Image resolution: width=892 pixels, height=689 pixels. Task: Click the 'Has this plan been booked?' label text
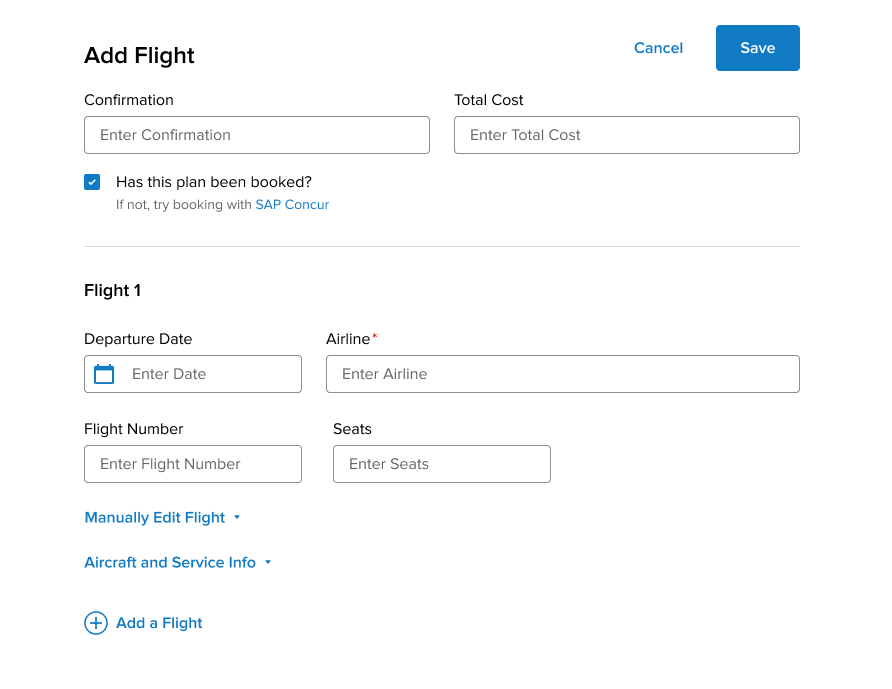(214, 182)
